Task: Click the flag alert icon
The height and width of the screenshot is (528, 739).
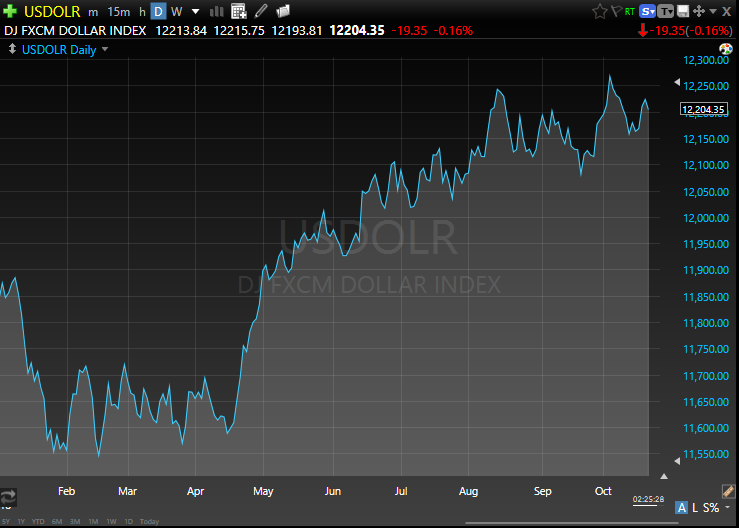Action: [616, 11]
